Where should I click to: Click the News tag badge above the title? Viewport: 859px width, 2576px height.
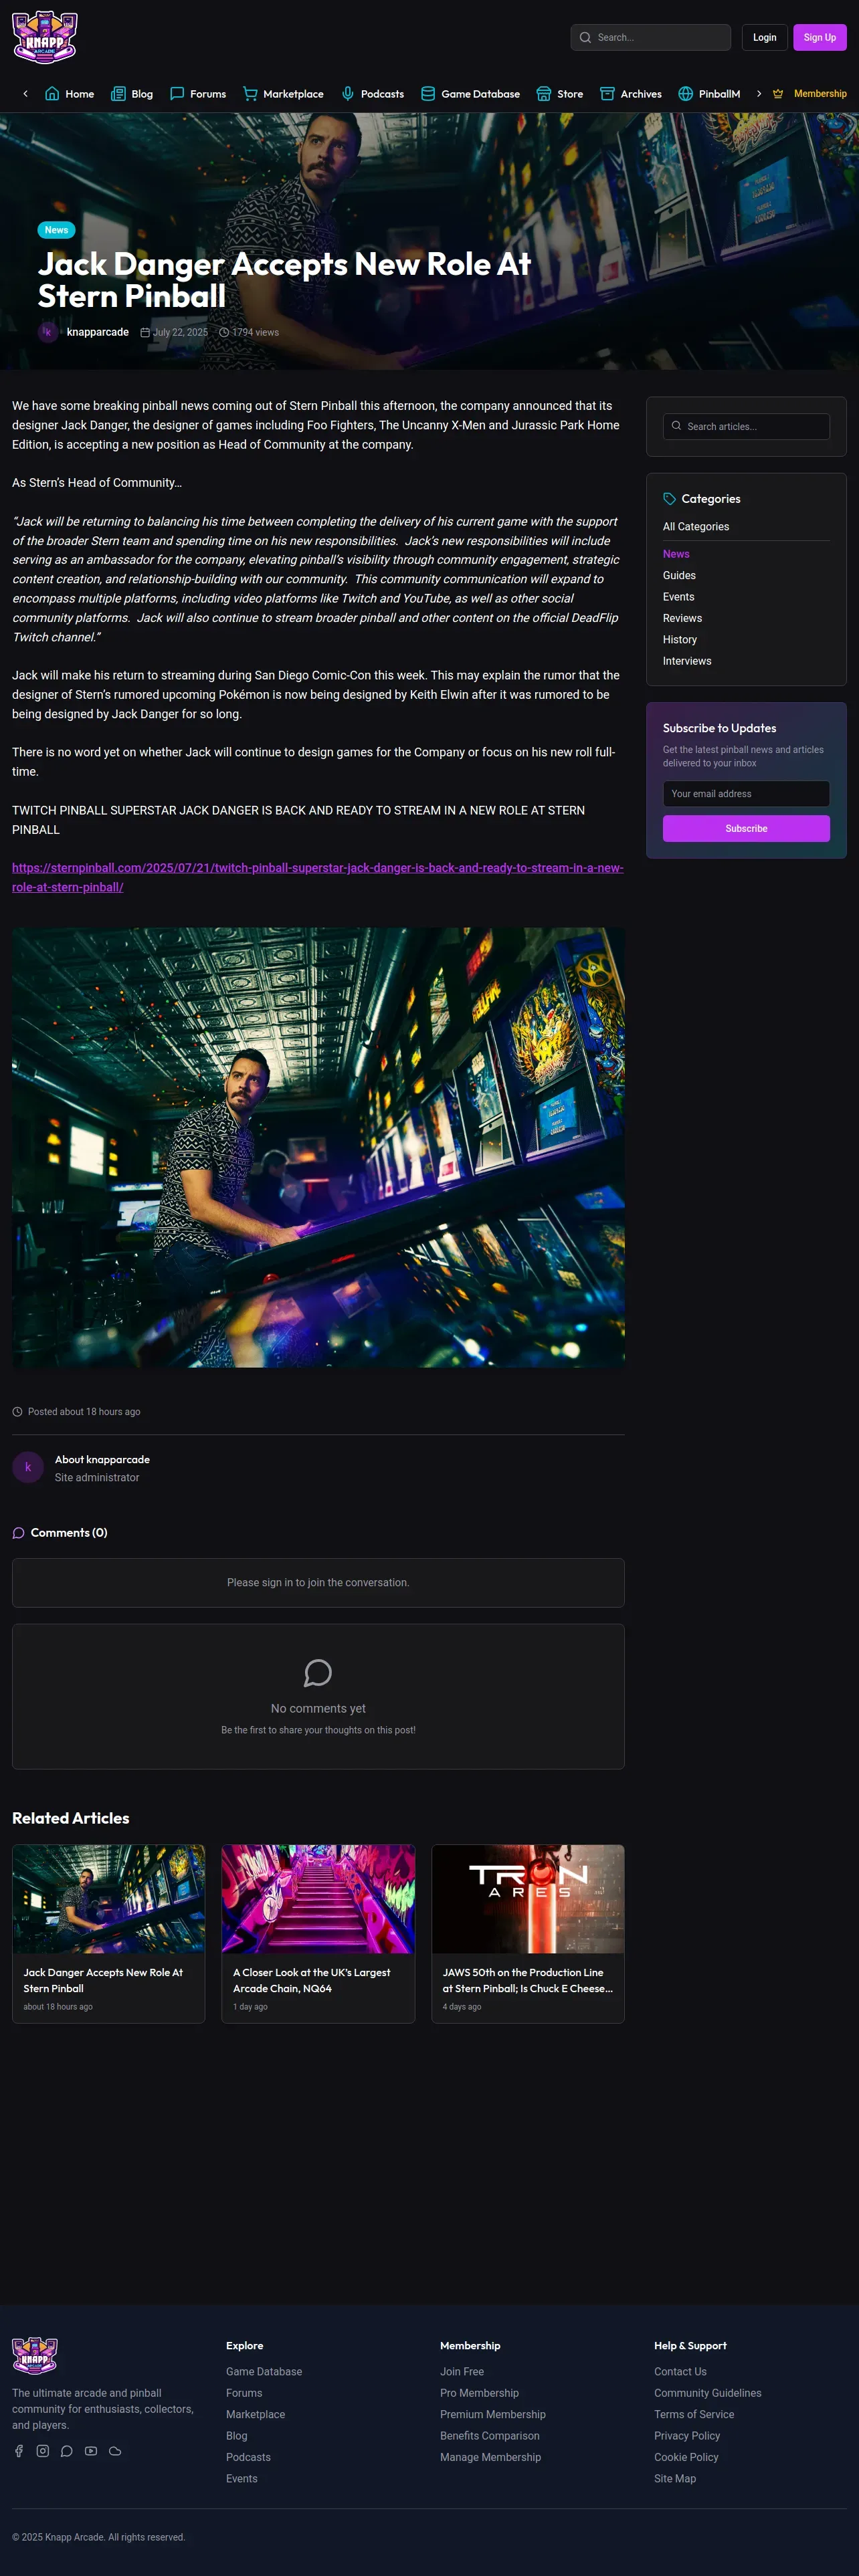[x=56, y=230]
